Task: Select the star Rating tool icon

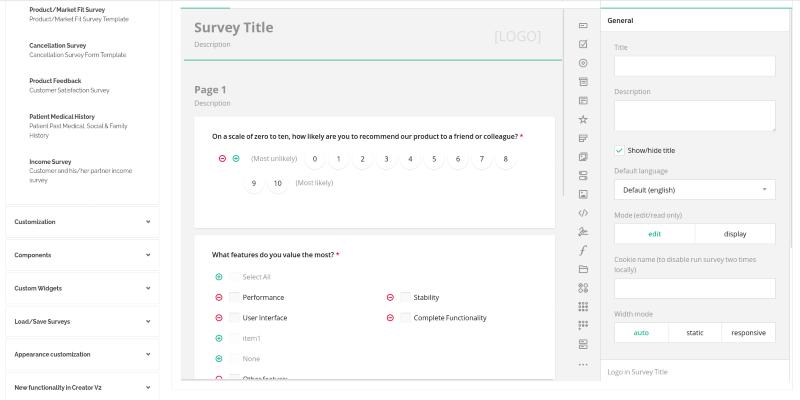Action: (x=583, y=119)
